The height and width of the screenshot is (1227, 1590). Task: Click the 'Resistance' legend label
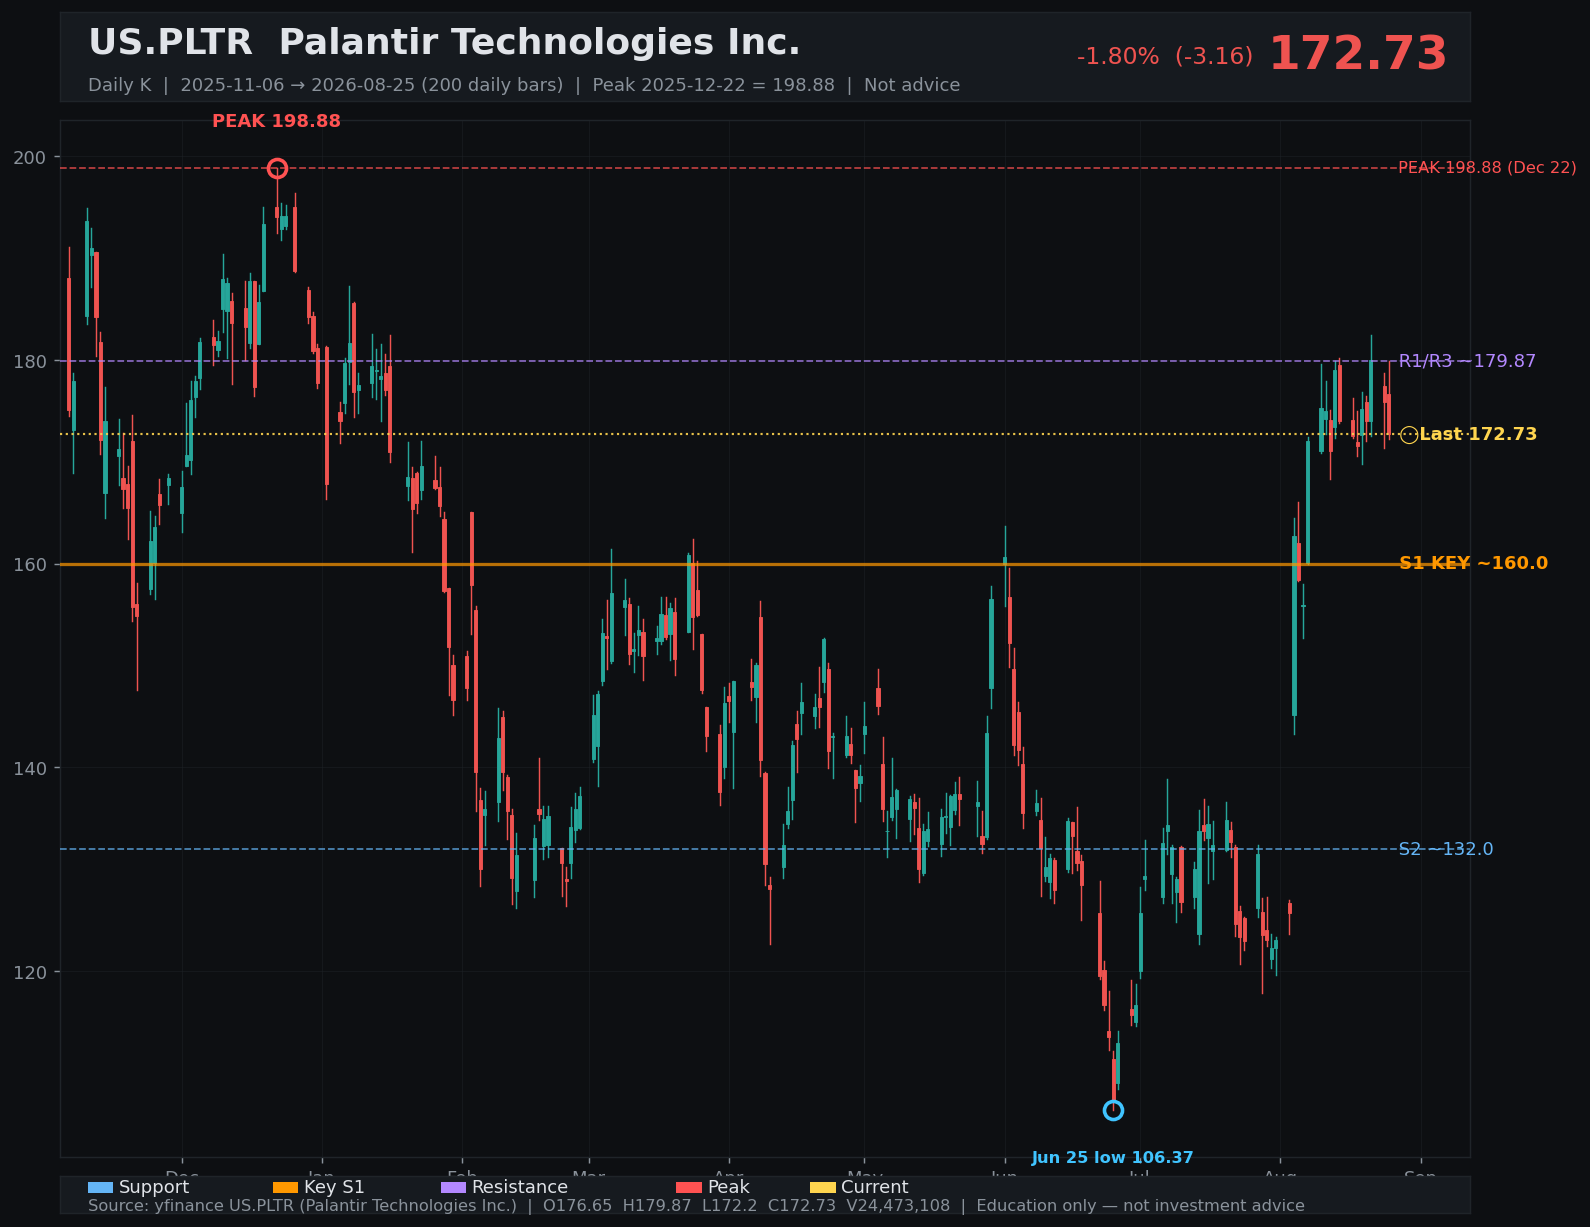[520, 1187]
